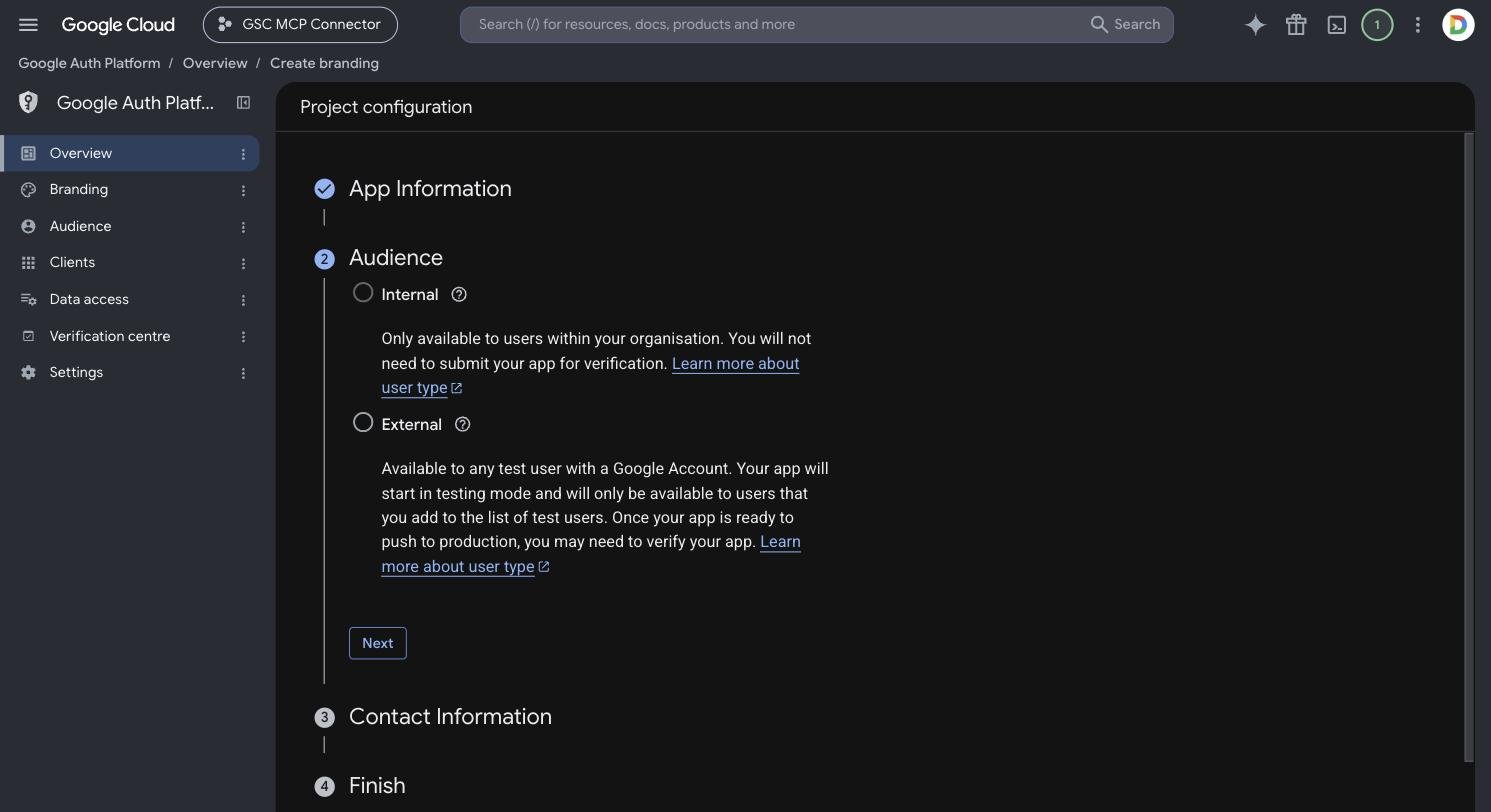
Task: Click Overview breadcrumb link
Action: 215,63
